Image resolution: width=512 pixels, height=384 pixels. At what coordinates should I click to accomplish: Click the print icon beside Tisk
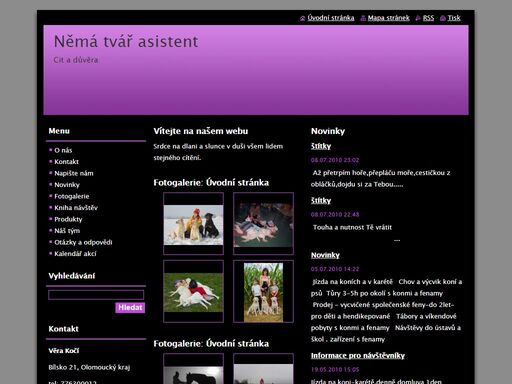click(x=443, y=18)
